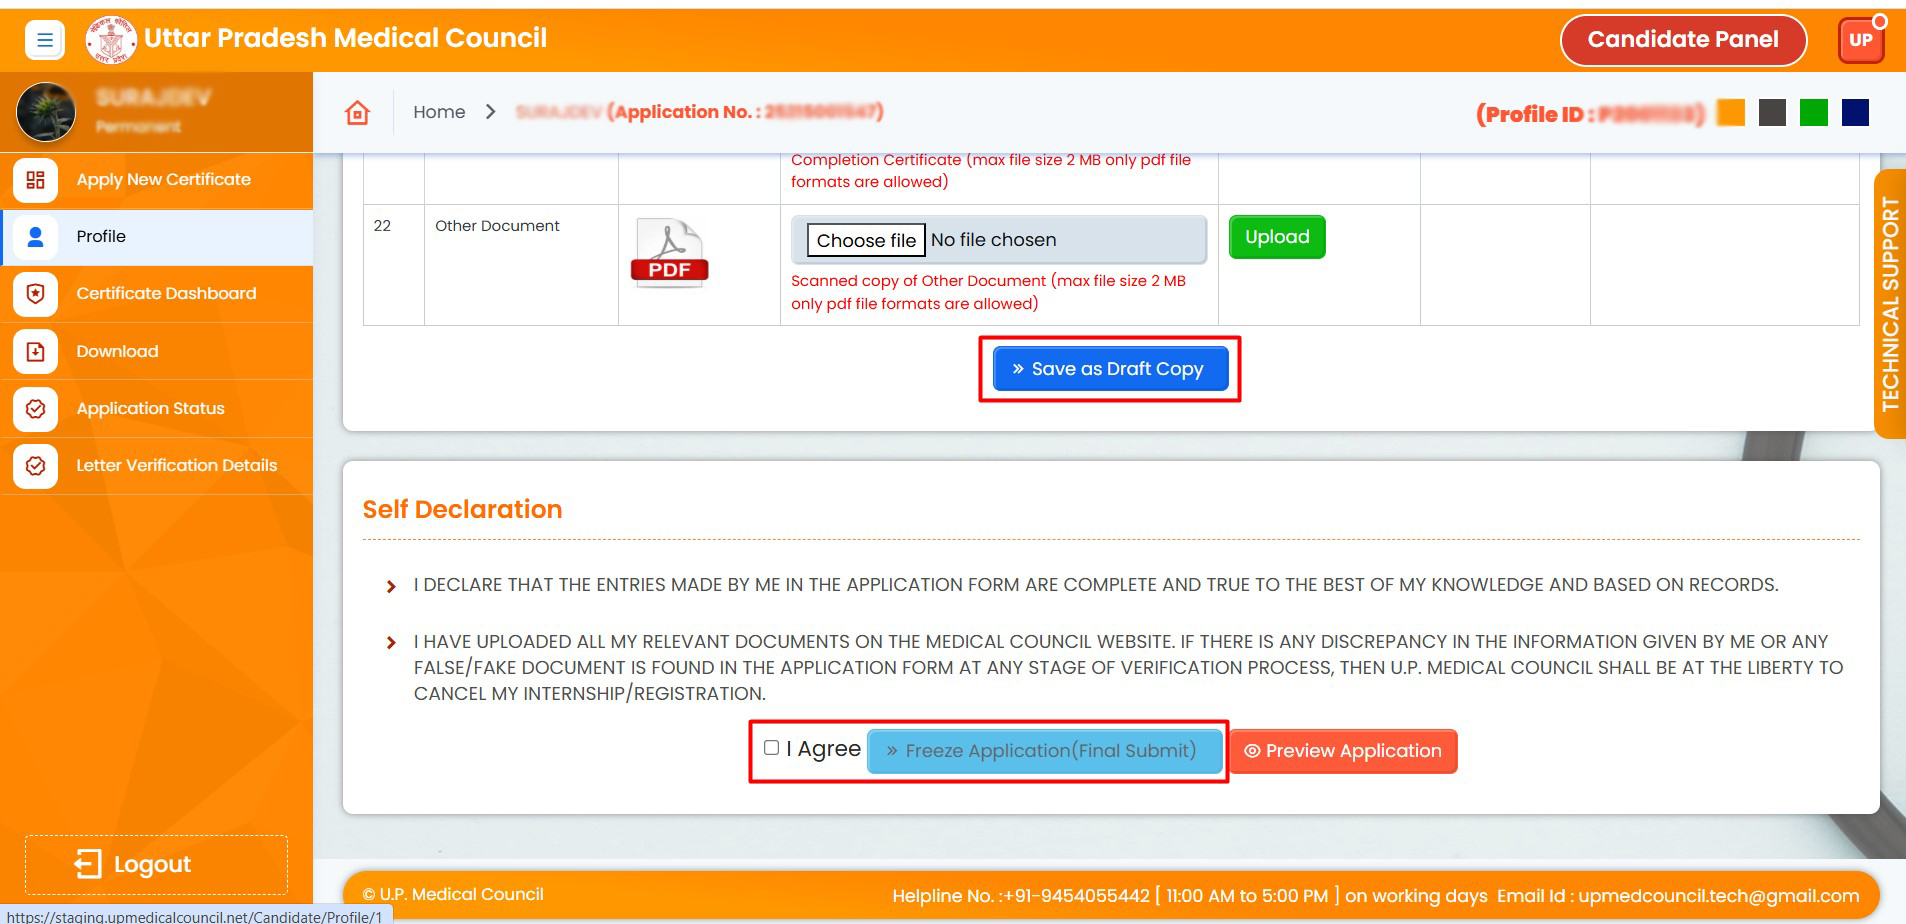Click the PDF icon for Other Document
This screenshot has height=924, width=1906.
pos(669,254)
